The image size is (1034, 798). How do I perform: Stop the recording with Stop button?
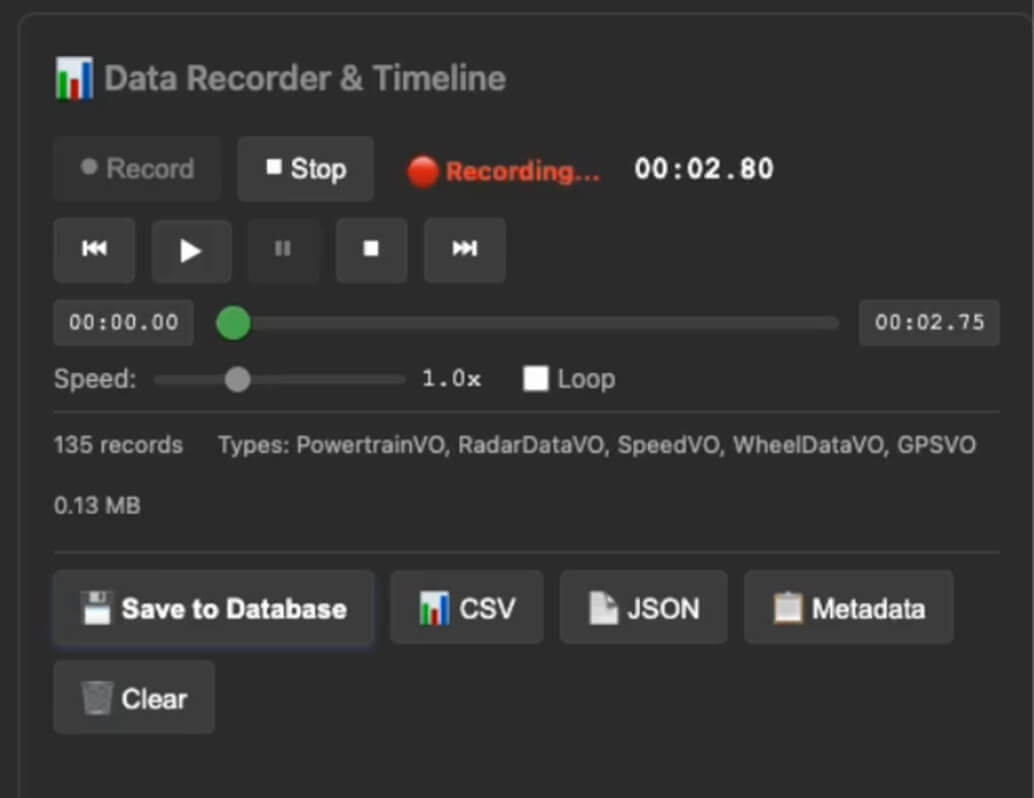click(x=305, y=169)
